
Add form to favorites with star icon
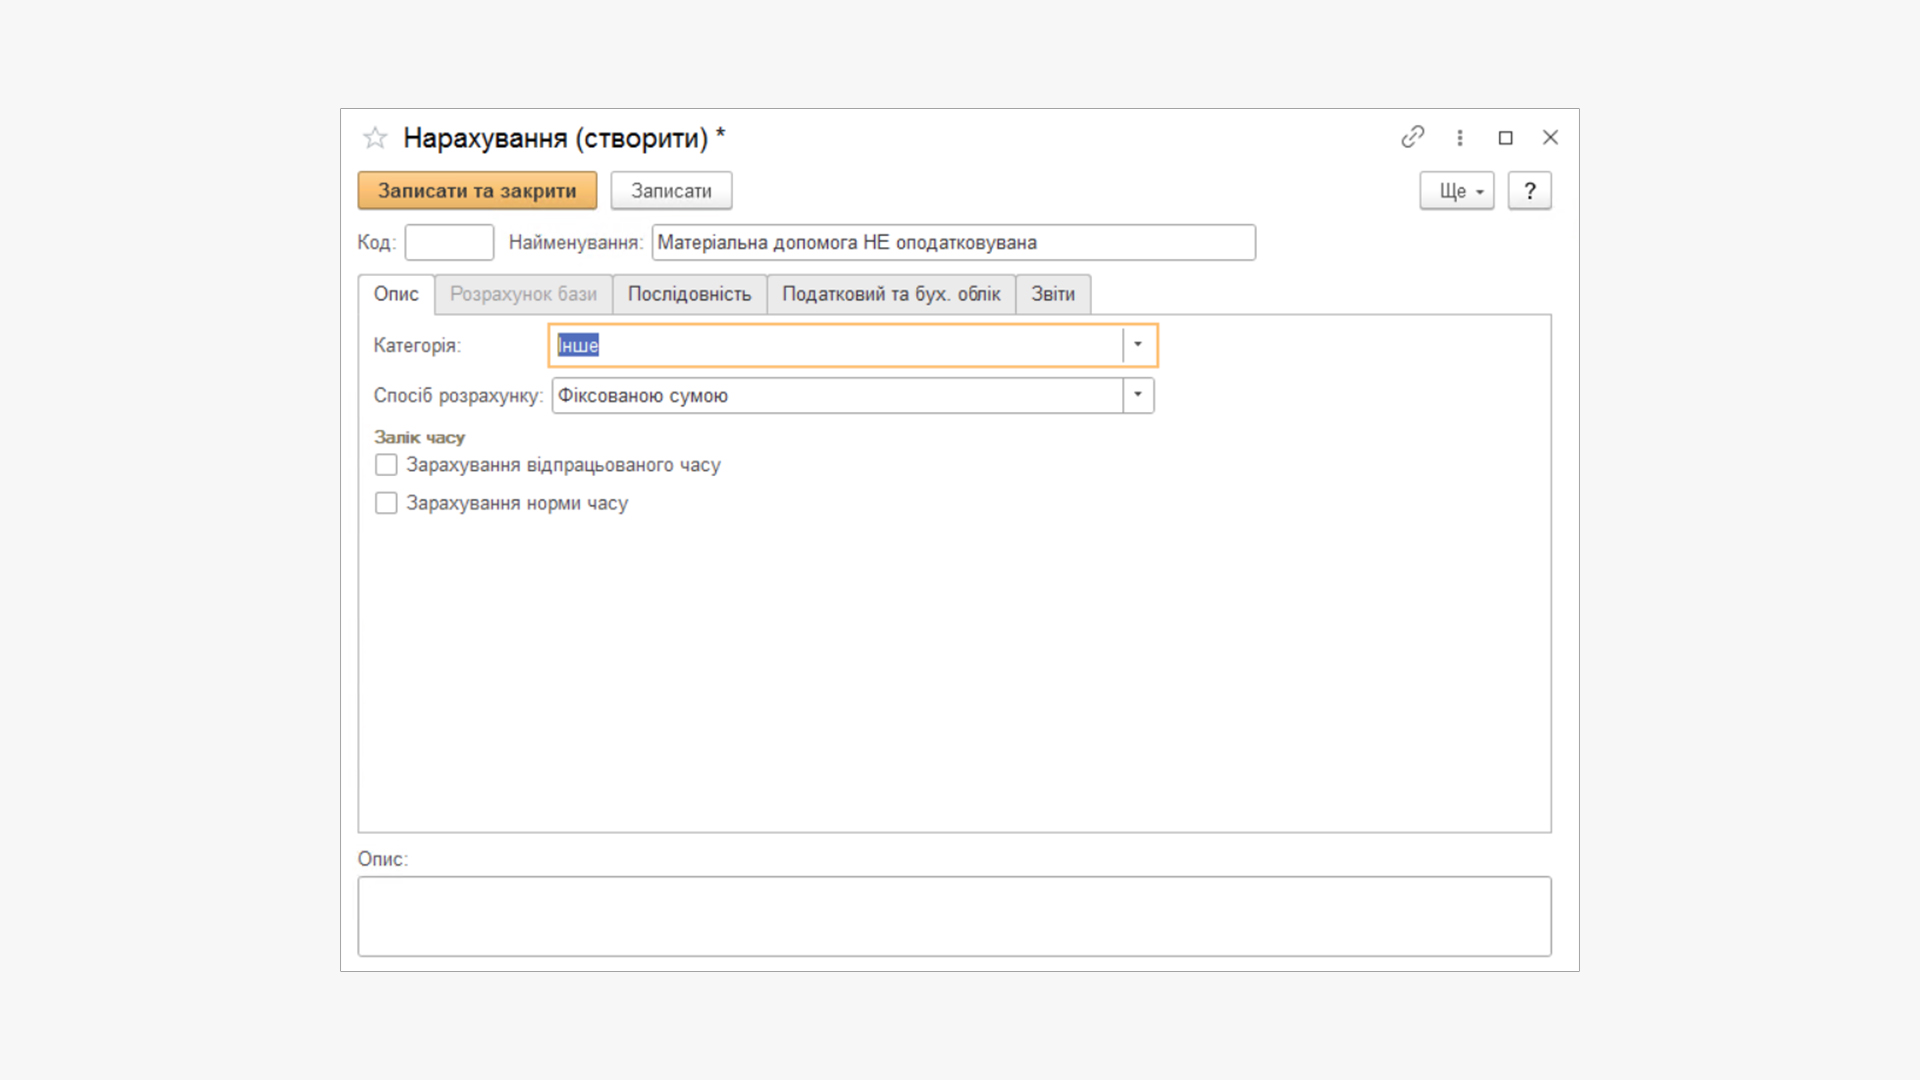point(375,138)
